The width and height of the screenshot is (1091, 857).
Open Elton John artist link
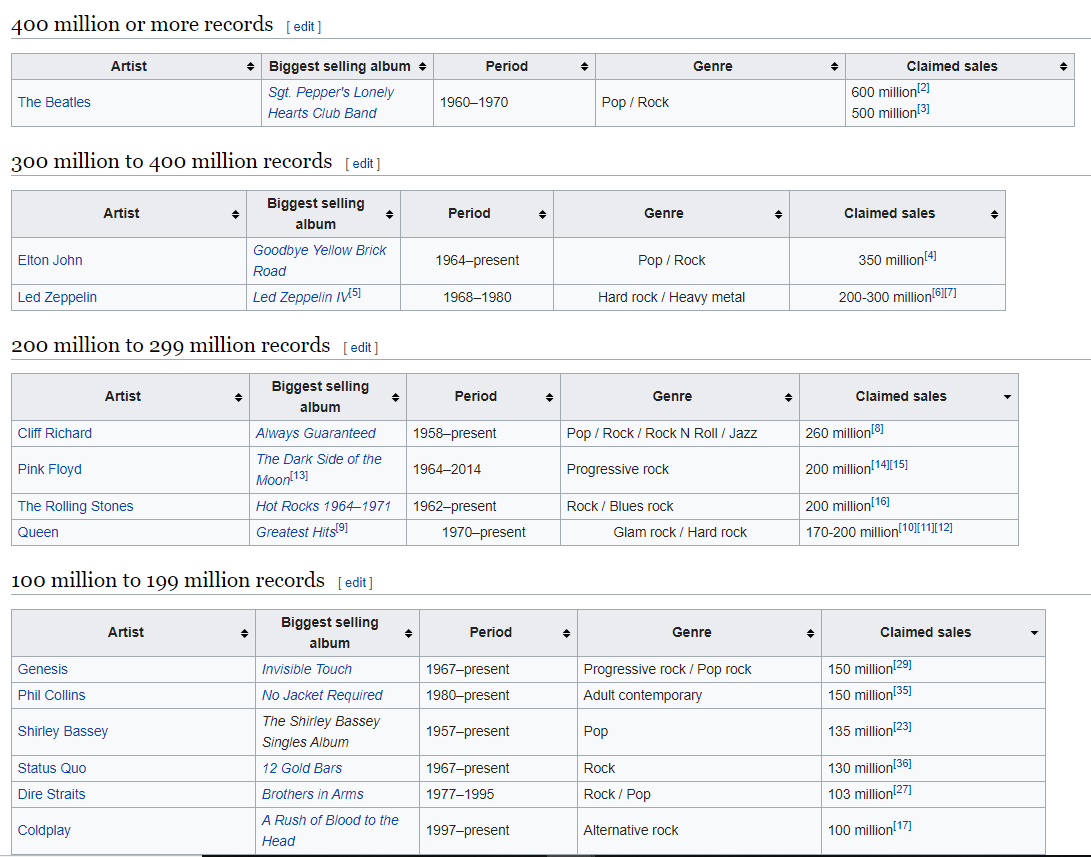pyautogui.click(x=50, y=260)
